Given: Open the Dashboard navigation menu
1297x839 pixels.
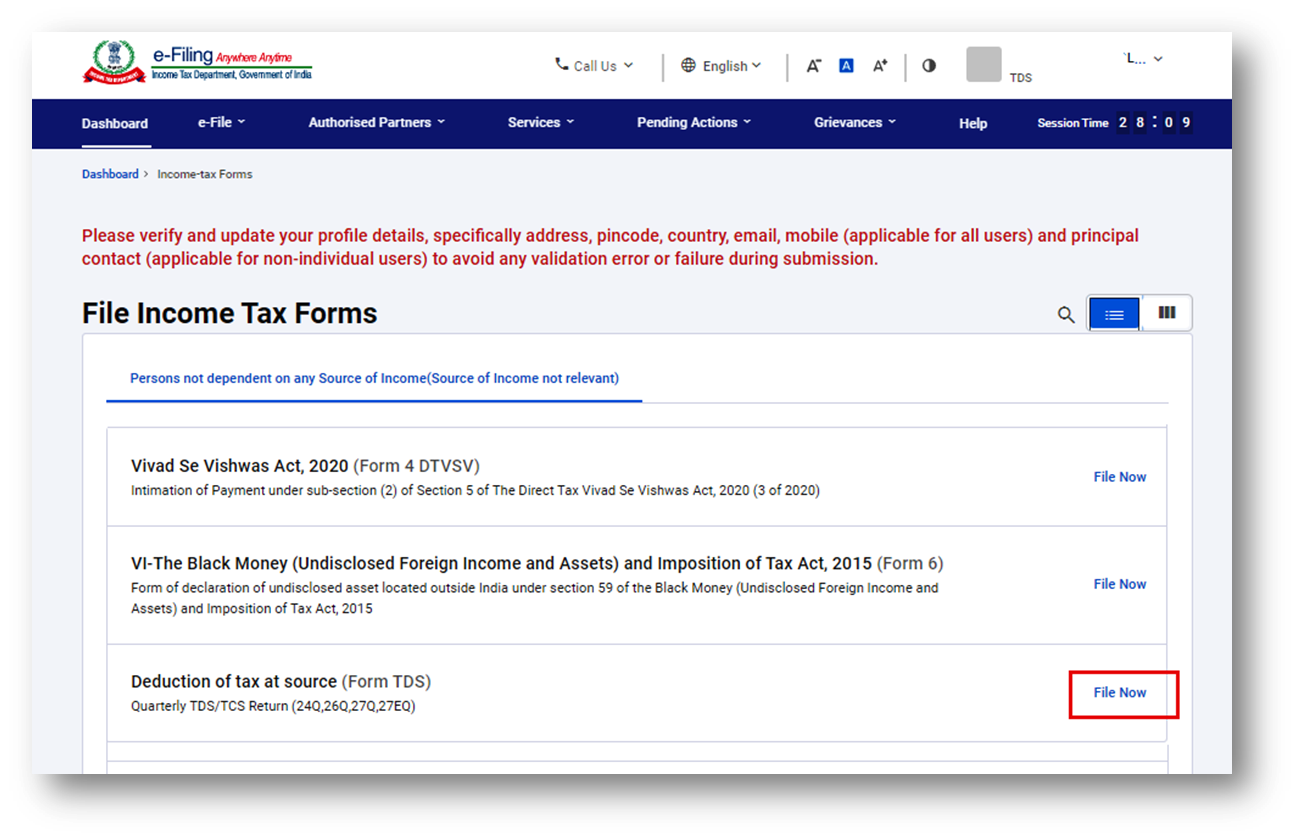Looking at the screenshot, I should (x=114, y=122).
